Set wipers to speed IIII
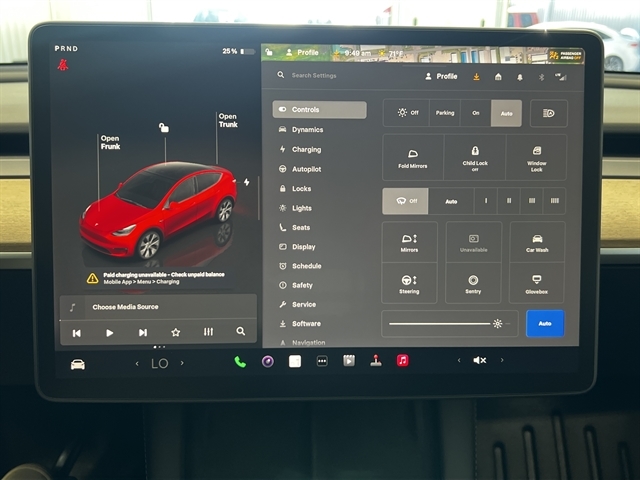640x480 pixels. pyautogui.click(x=555, y=201)
